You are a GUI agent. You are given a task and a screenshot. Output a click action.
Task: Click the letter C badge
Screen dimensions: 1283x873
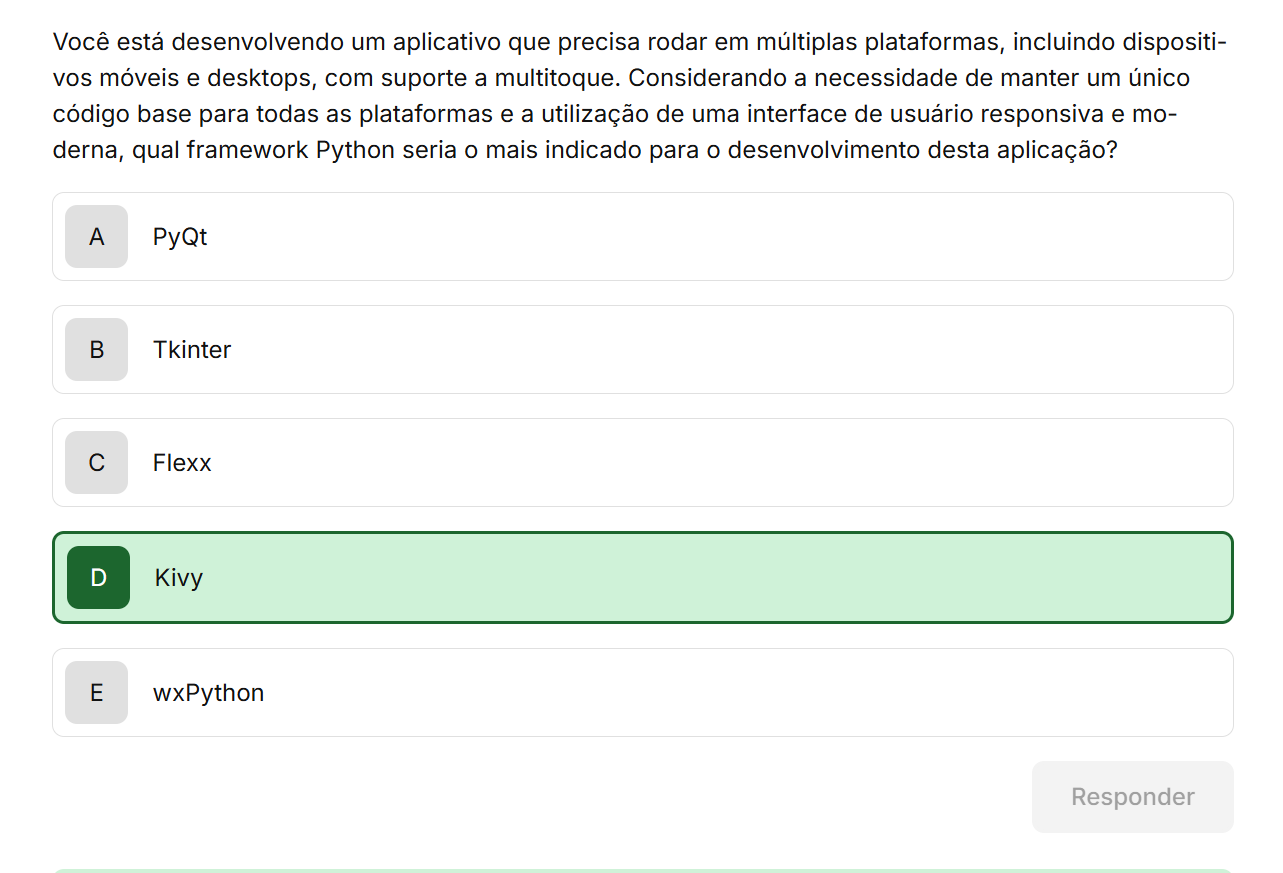[x=96, y=463]
